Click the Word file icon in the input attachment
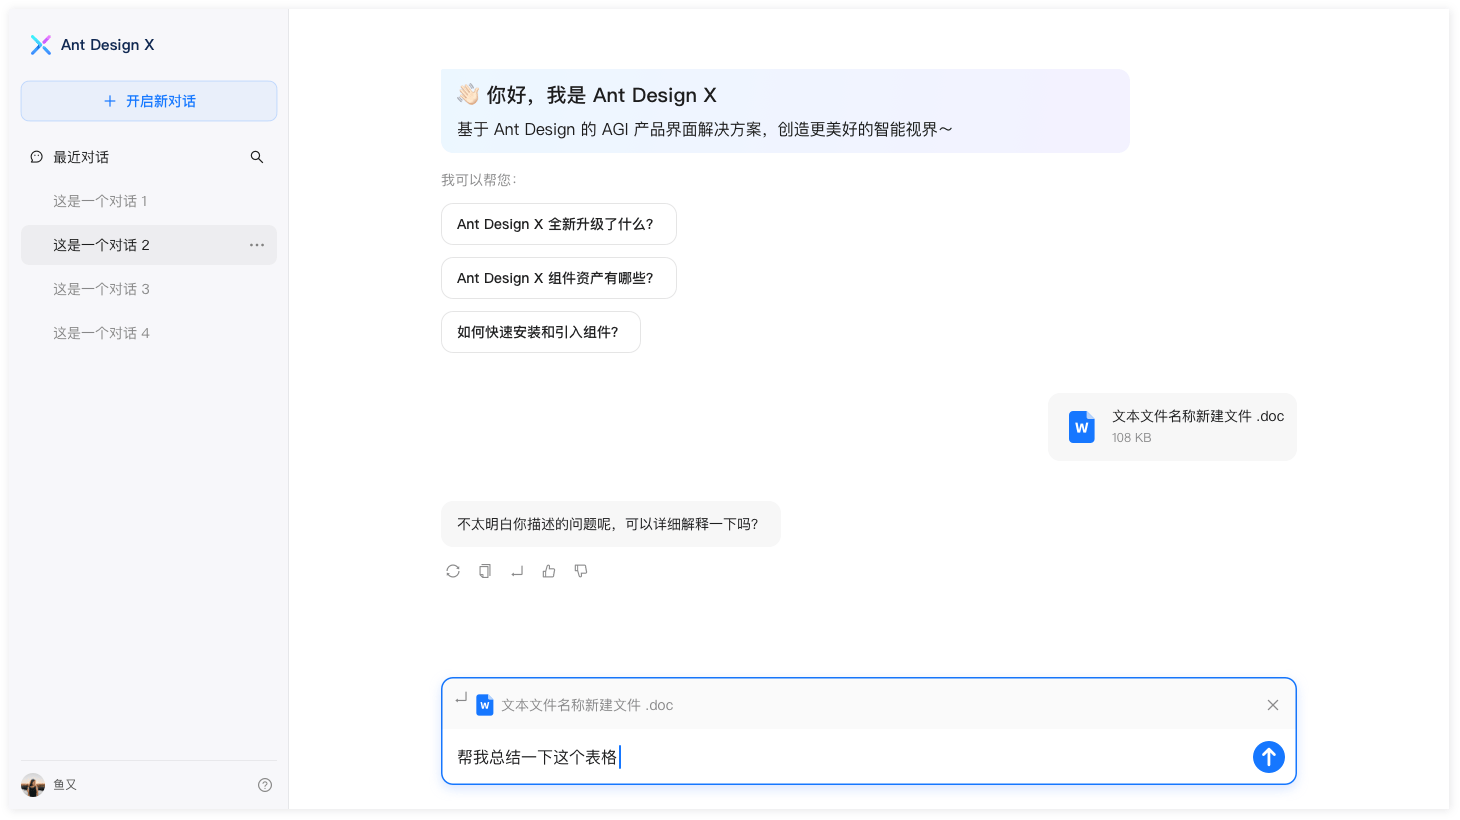 click(x=485, y=705)
